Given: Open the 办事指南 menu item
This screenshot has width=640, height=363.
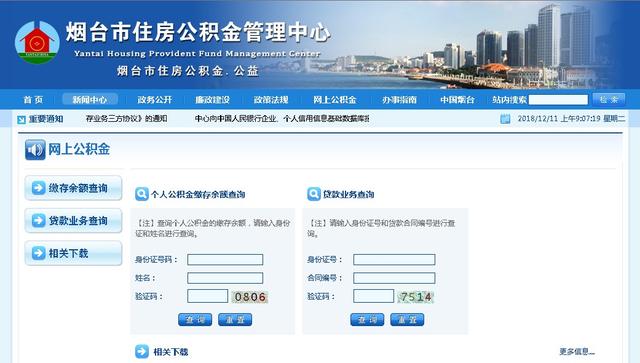Looking at the screenshot, I should pos(399,100).
